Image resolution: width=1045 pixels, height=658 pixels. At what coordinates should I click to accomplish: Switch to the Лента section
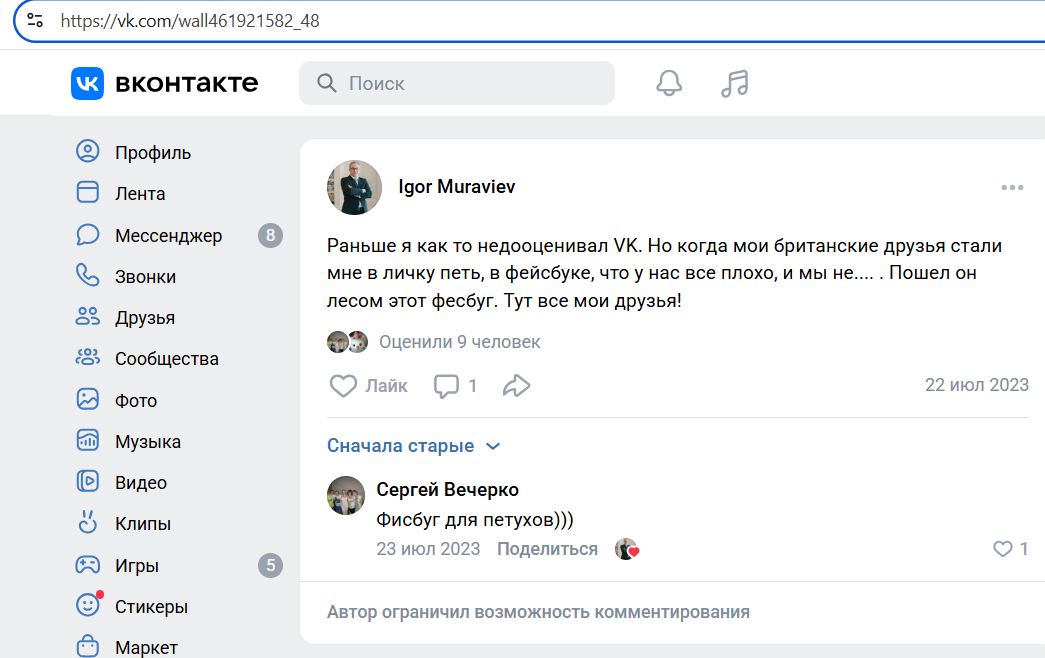140,193
